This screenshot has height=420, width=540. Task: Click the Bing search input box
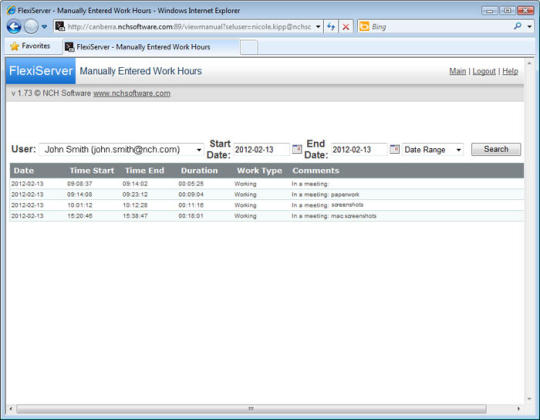pyautogui.click(x=441, y=27)
